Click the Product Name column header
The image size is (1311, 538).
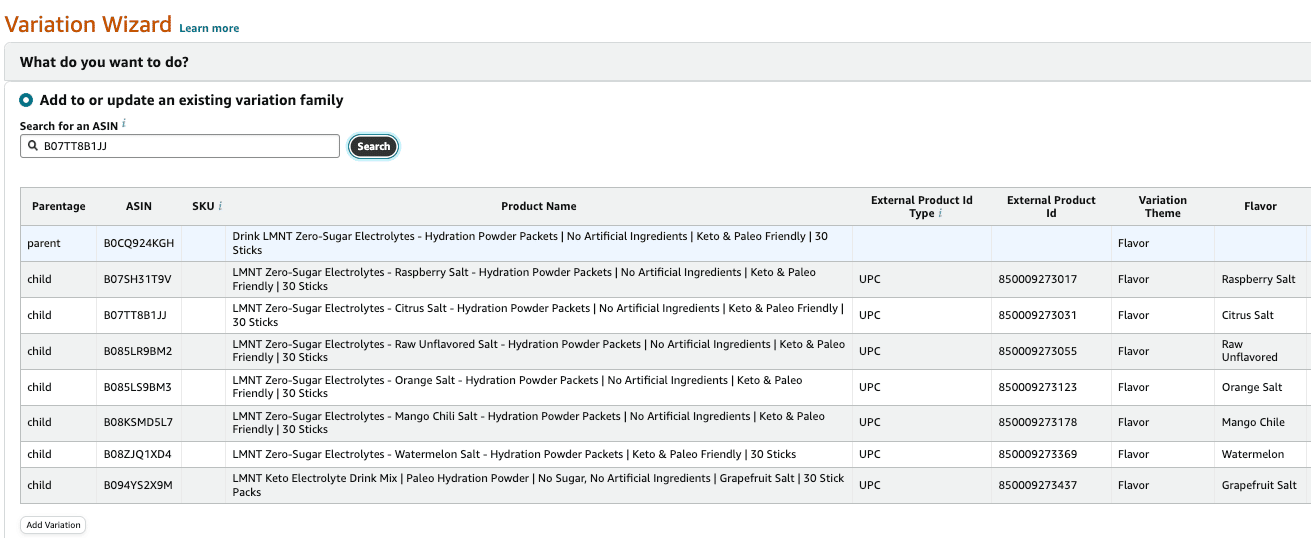[539, 206]
